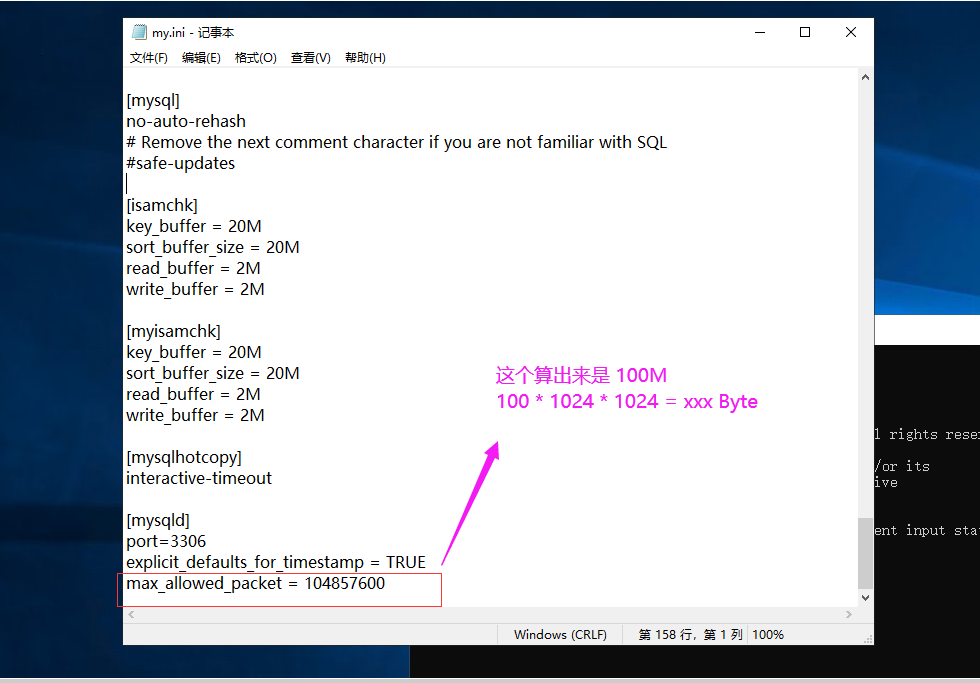Click the Windows (CRLF) status bar entry
Screen dimensions: 980x683
561,635
